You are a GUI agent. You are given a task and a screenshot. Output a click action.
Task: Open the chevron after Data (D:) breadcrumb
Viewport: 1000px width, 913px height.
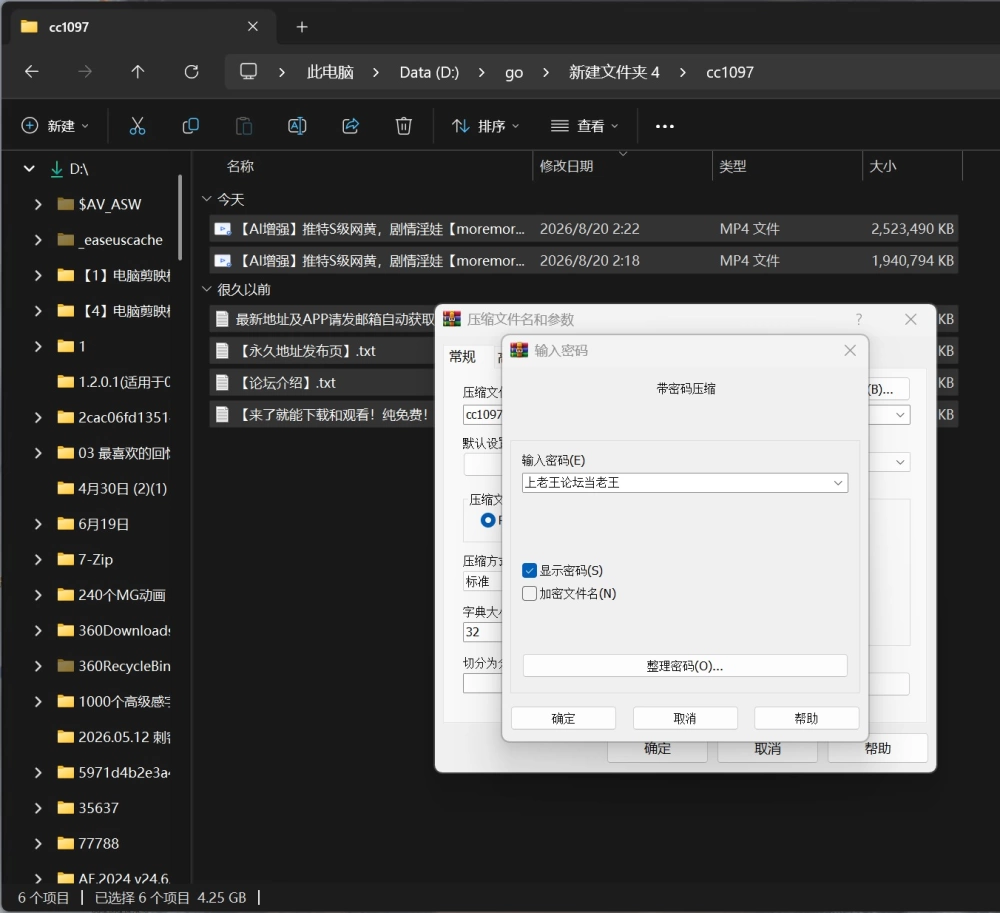(x=482, y=72)
